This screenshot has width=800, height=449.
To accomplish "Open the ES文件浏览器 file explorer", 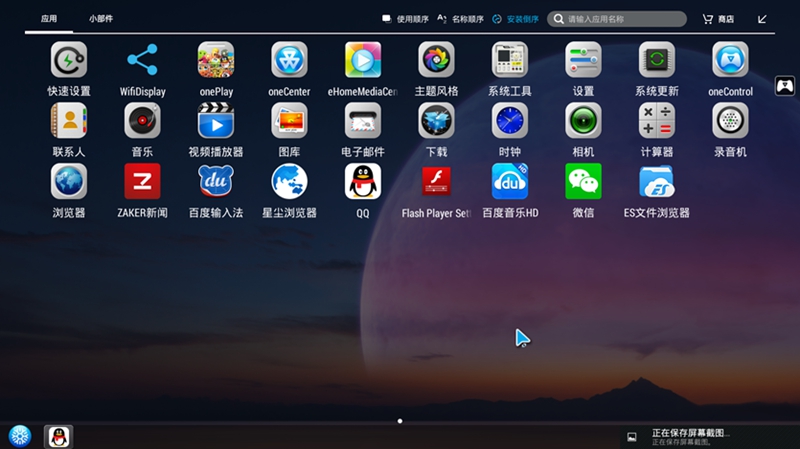I will coord(657,182).
